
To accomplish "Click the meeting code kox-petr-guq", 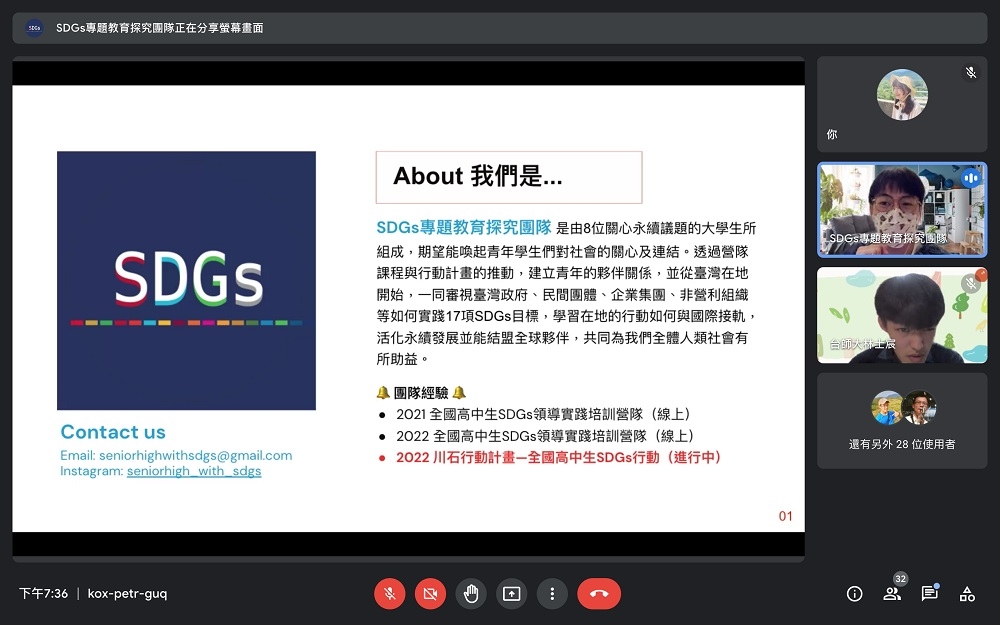I will pyautogui.click(x=128, y=594).
